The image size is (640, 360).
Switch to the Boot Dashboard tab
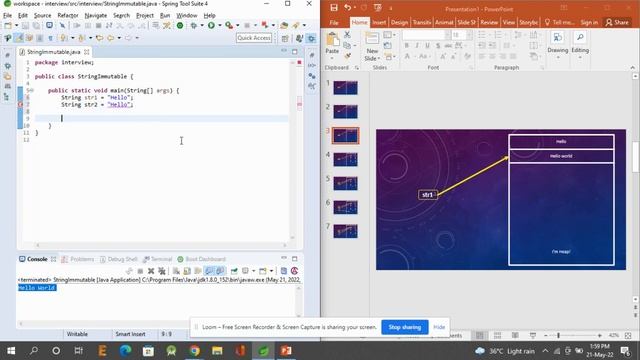(x=202, y=259)
